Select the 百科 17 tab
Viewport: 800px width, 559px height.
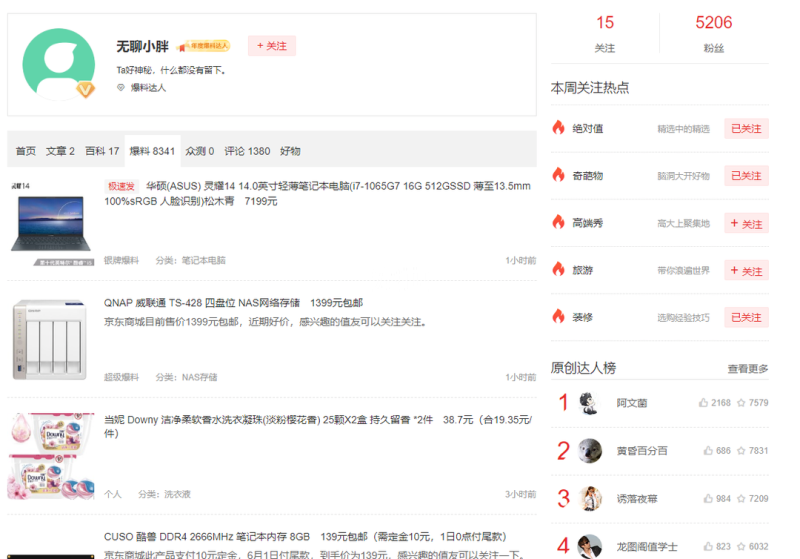tap(102, 151)
